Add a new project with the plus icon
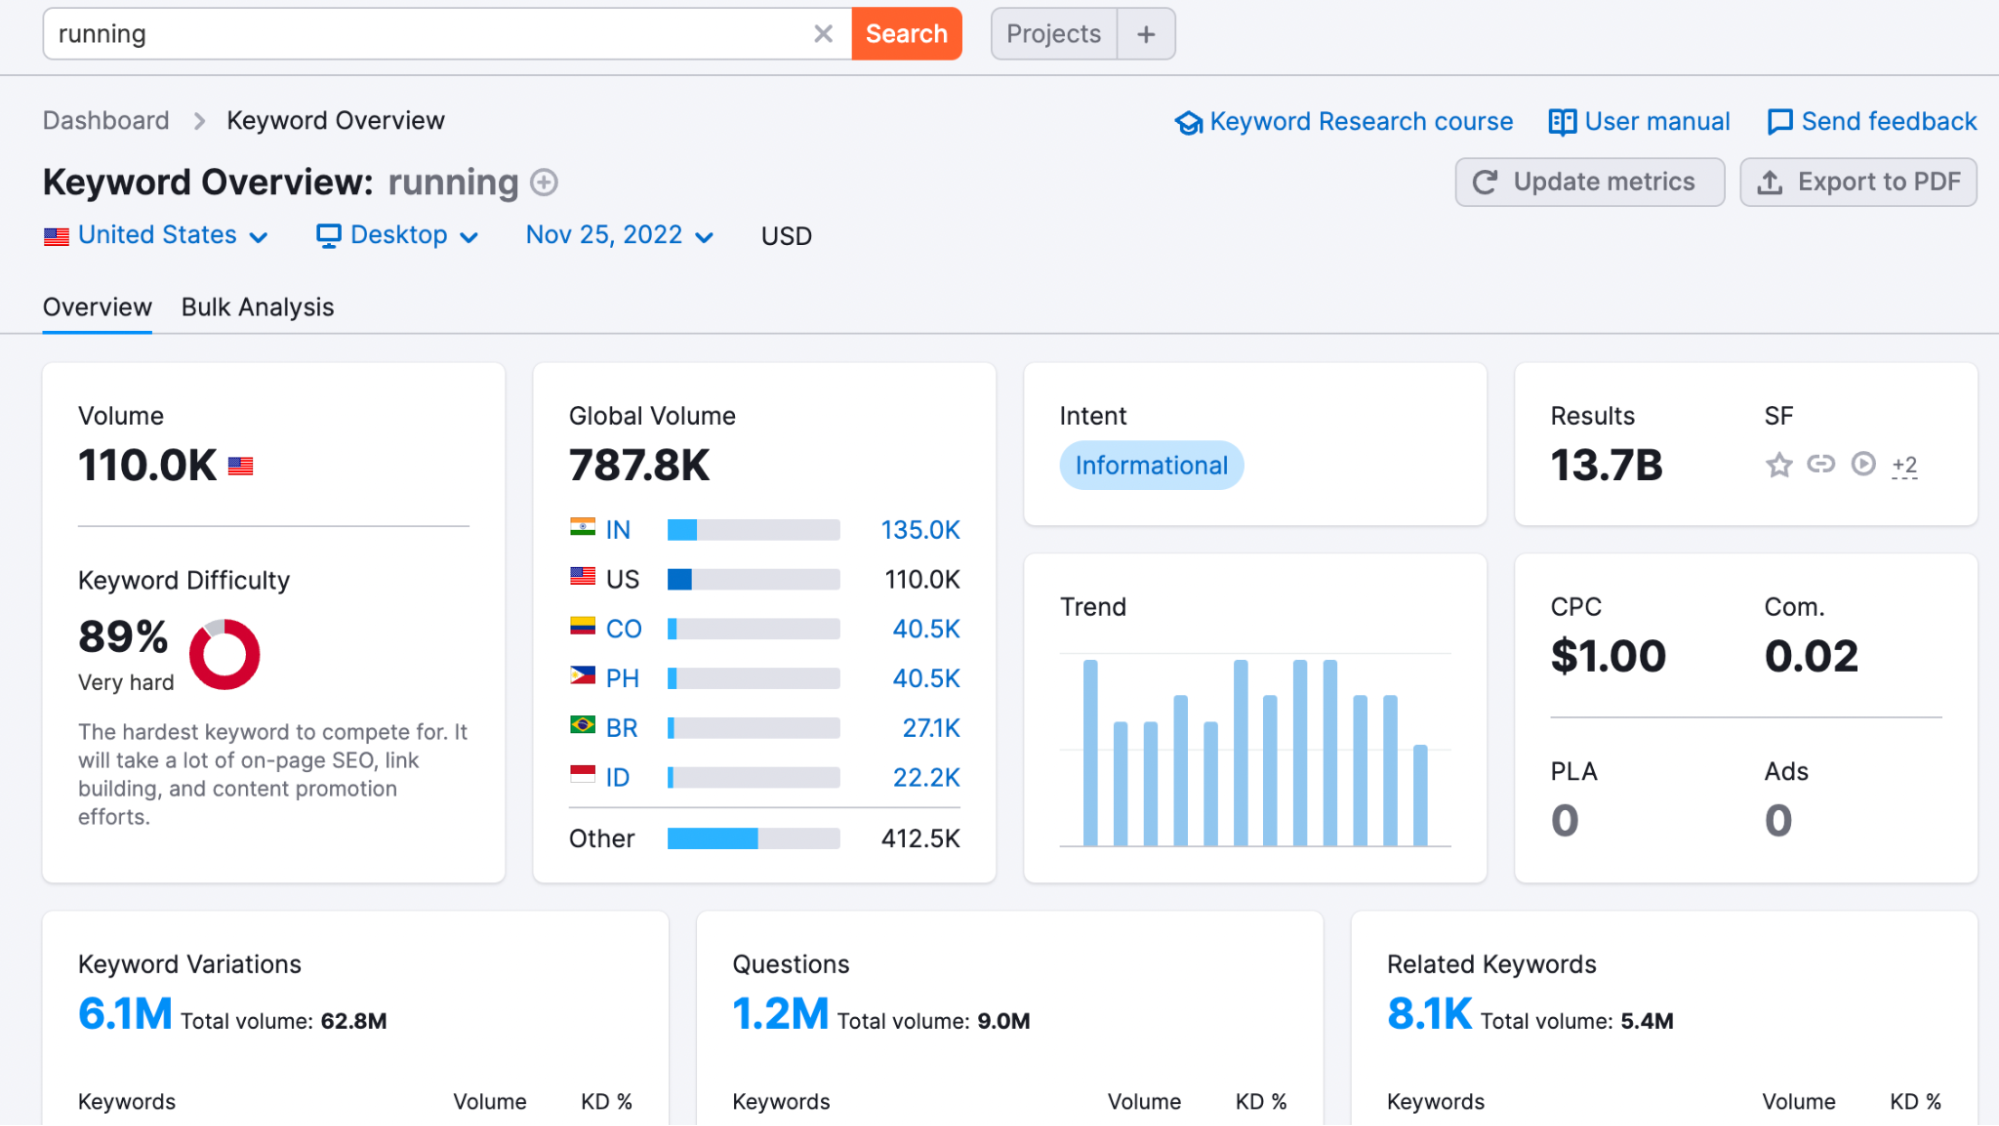Viewport: 1999px width, 1126px height. (1146, 34)
